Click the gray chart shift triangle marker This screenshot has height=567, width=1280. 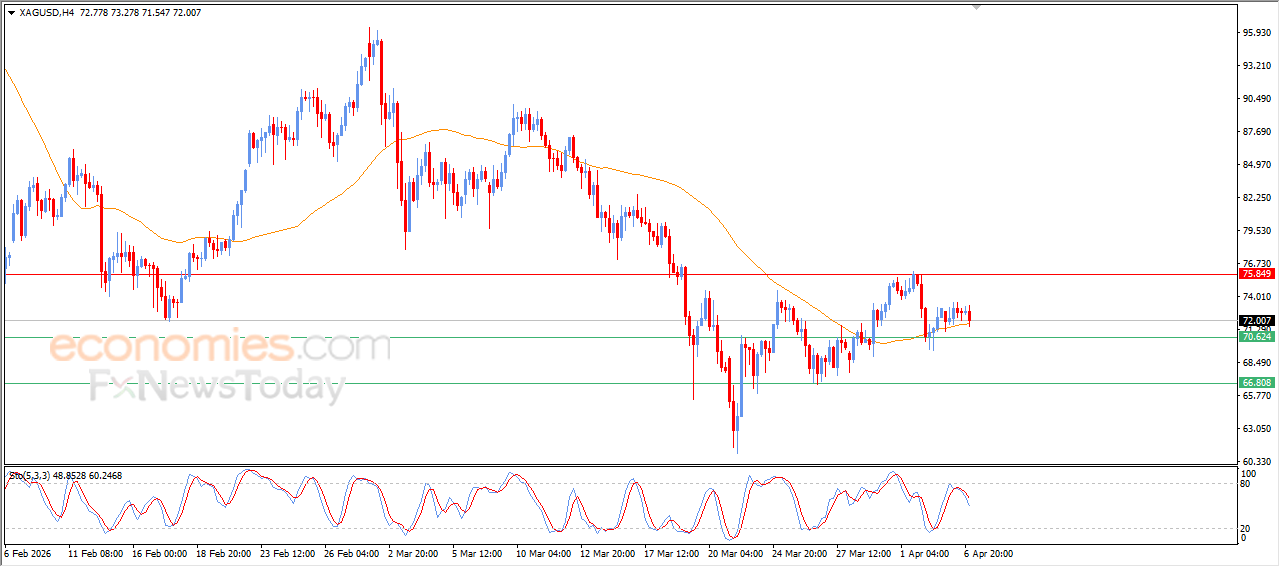pos(977,6)
